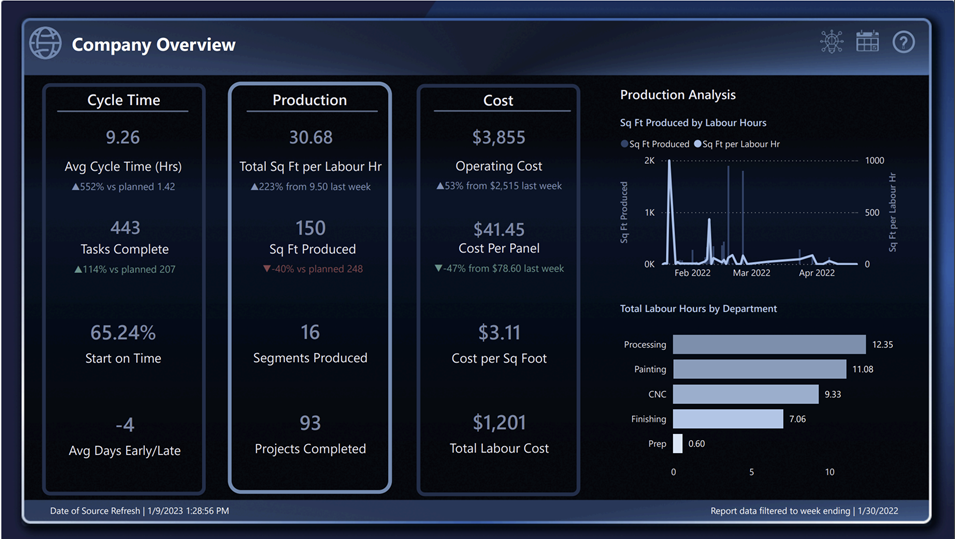955x539 pixels.
Task: Select the Production panel header
Action: coord(310,100)
